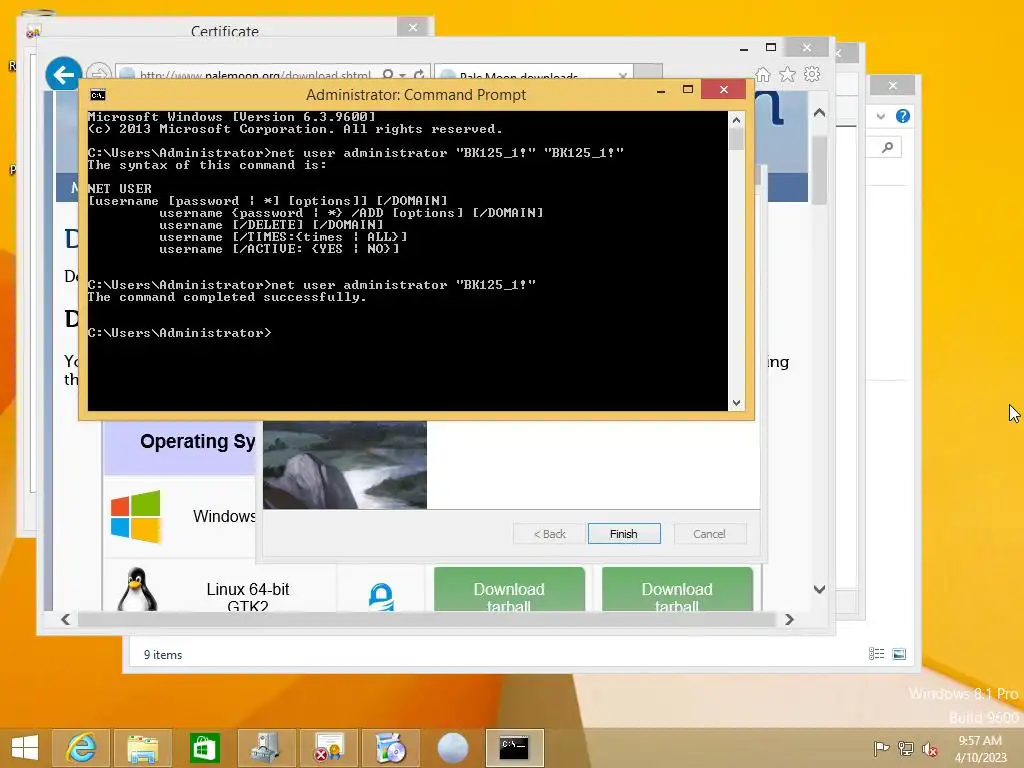Screen dimensions: 1024x768
Task: Minimize the Command Prompt window
Action: (661, 90)
